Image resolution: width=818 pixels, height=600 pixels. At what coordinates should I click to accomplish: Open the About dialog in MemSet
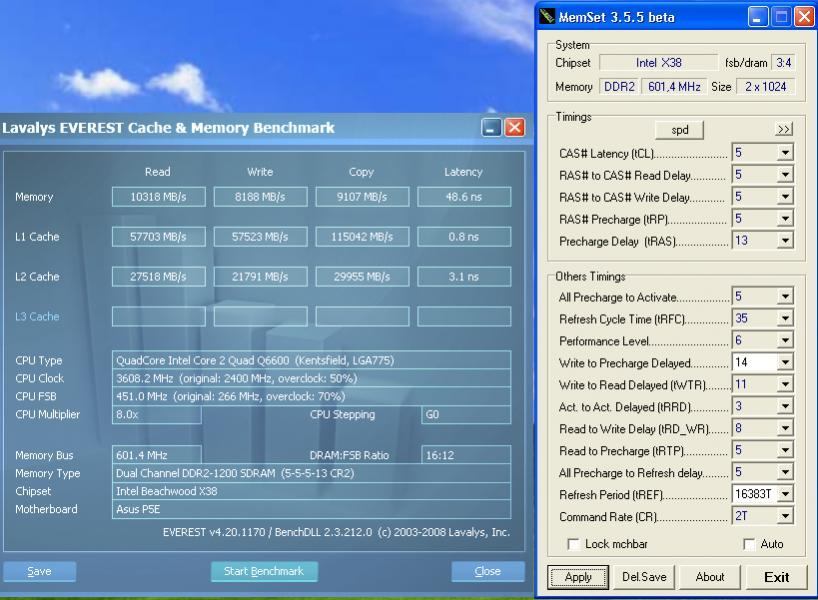pyautogui.click(x=709, y=577)
